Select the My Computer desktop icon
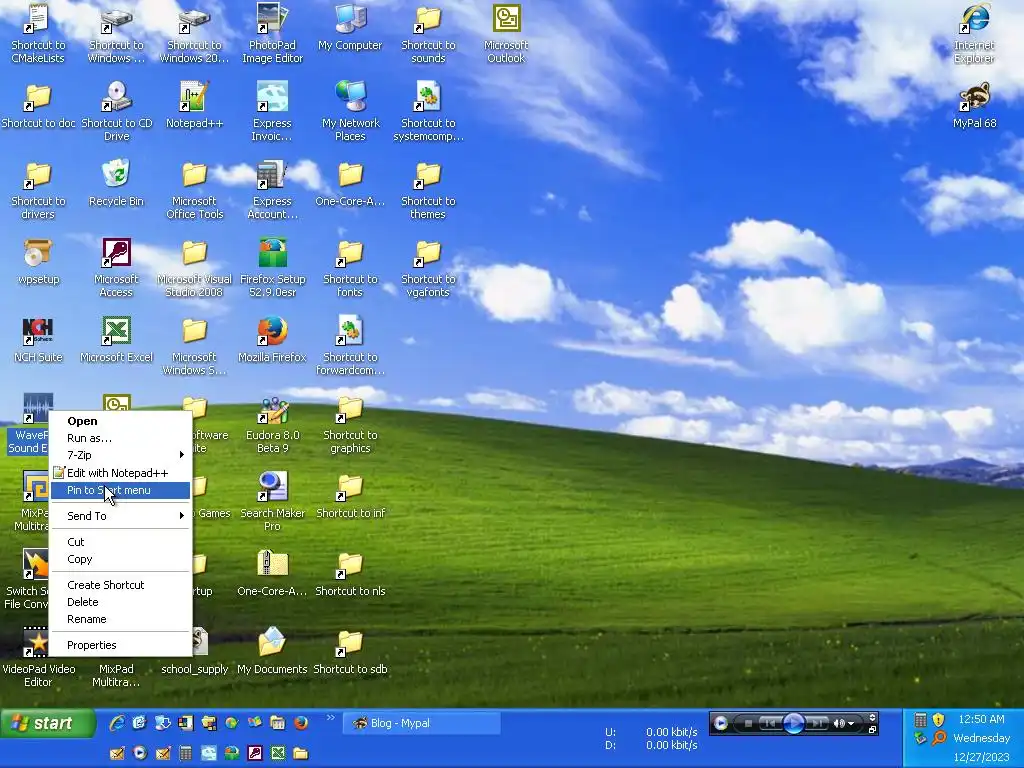This screenshot has width=1024, height=768. coord(350,27)
